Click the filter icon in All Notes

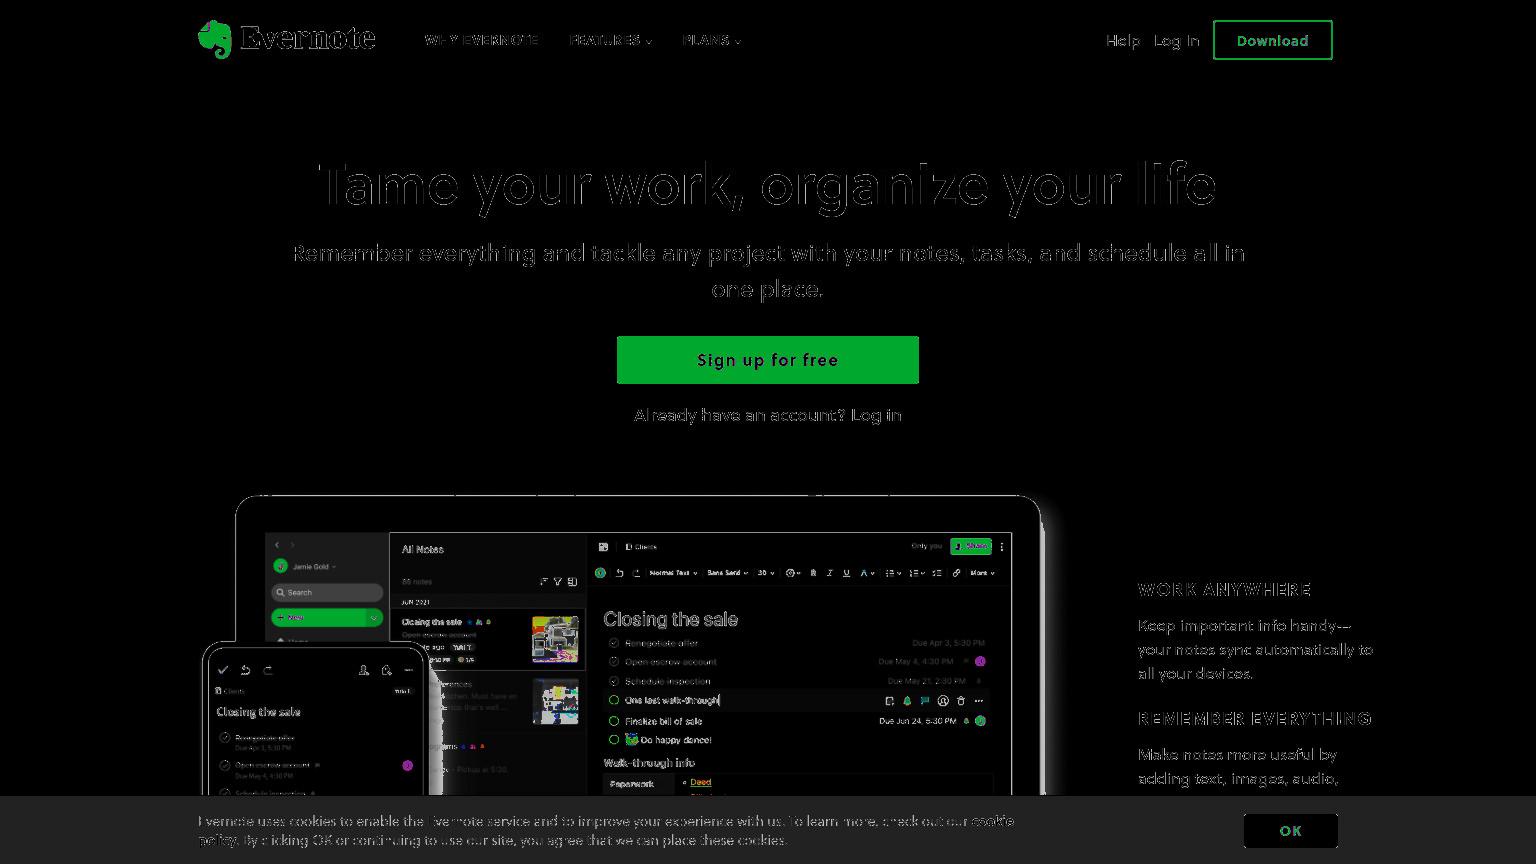pos(558,581)
